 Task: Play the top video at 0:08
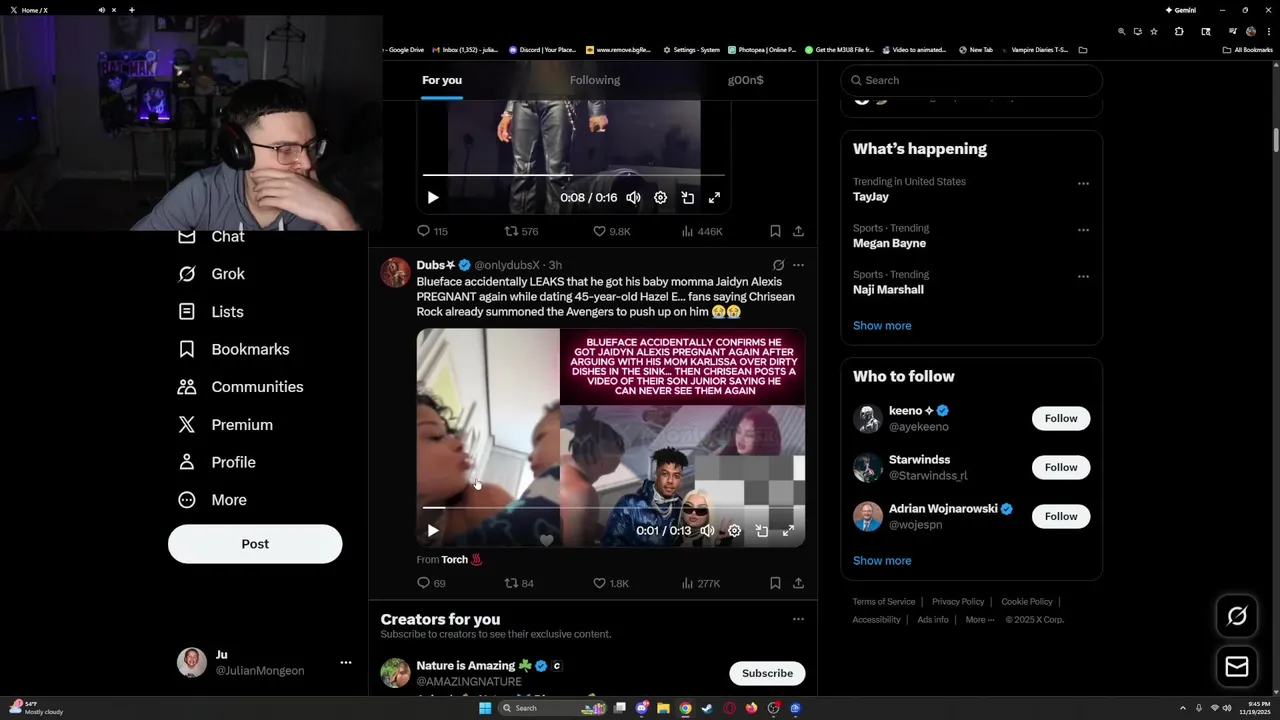click(x=433, y=198)
